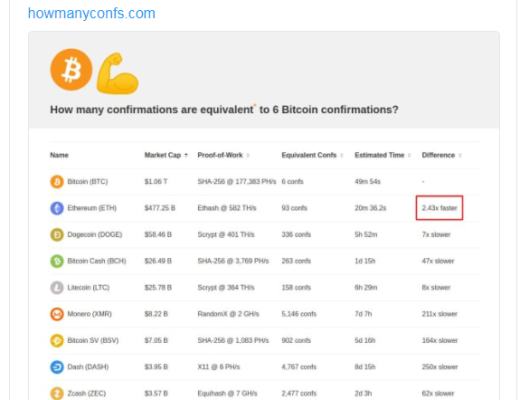Click the $58.46 B market cap value
This screenshot has width=520, height=400.
158,235
